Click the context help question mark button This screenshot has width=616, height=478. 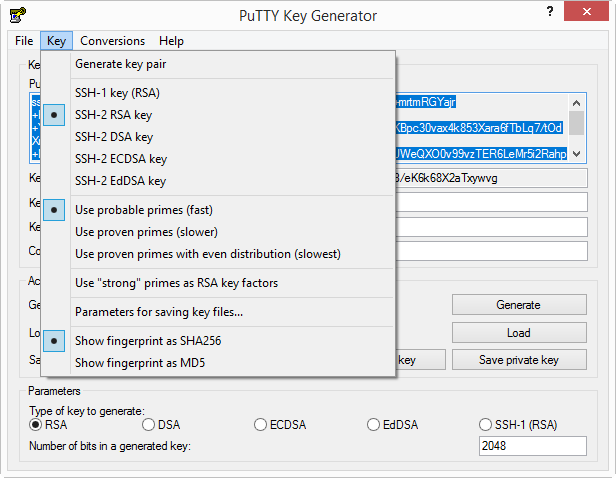coord(550,11)
